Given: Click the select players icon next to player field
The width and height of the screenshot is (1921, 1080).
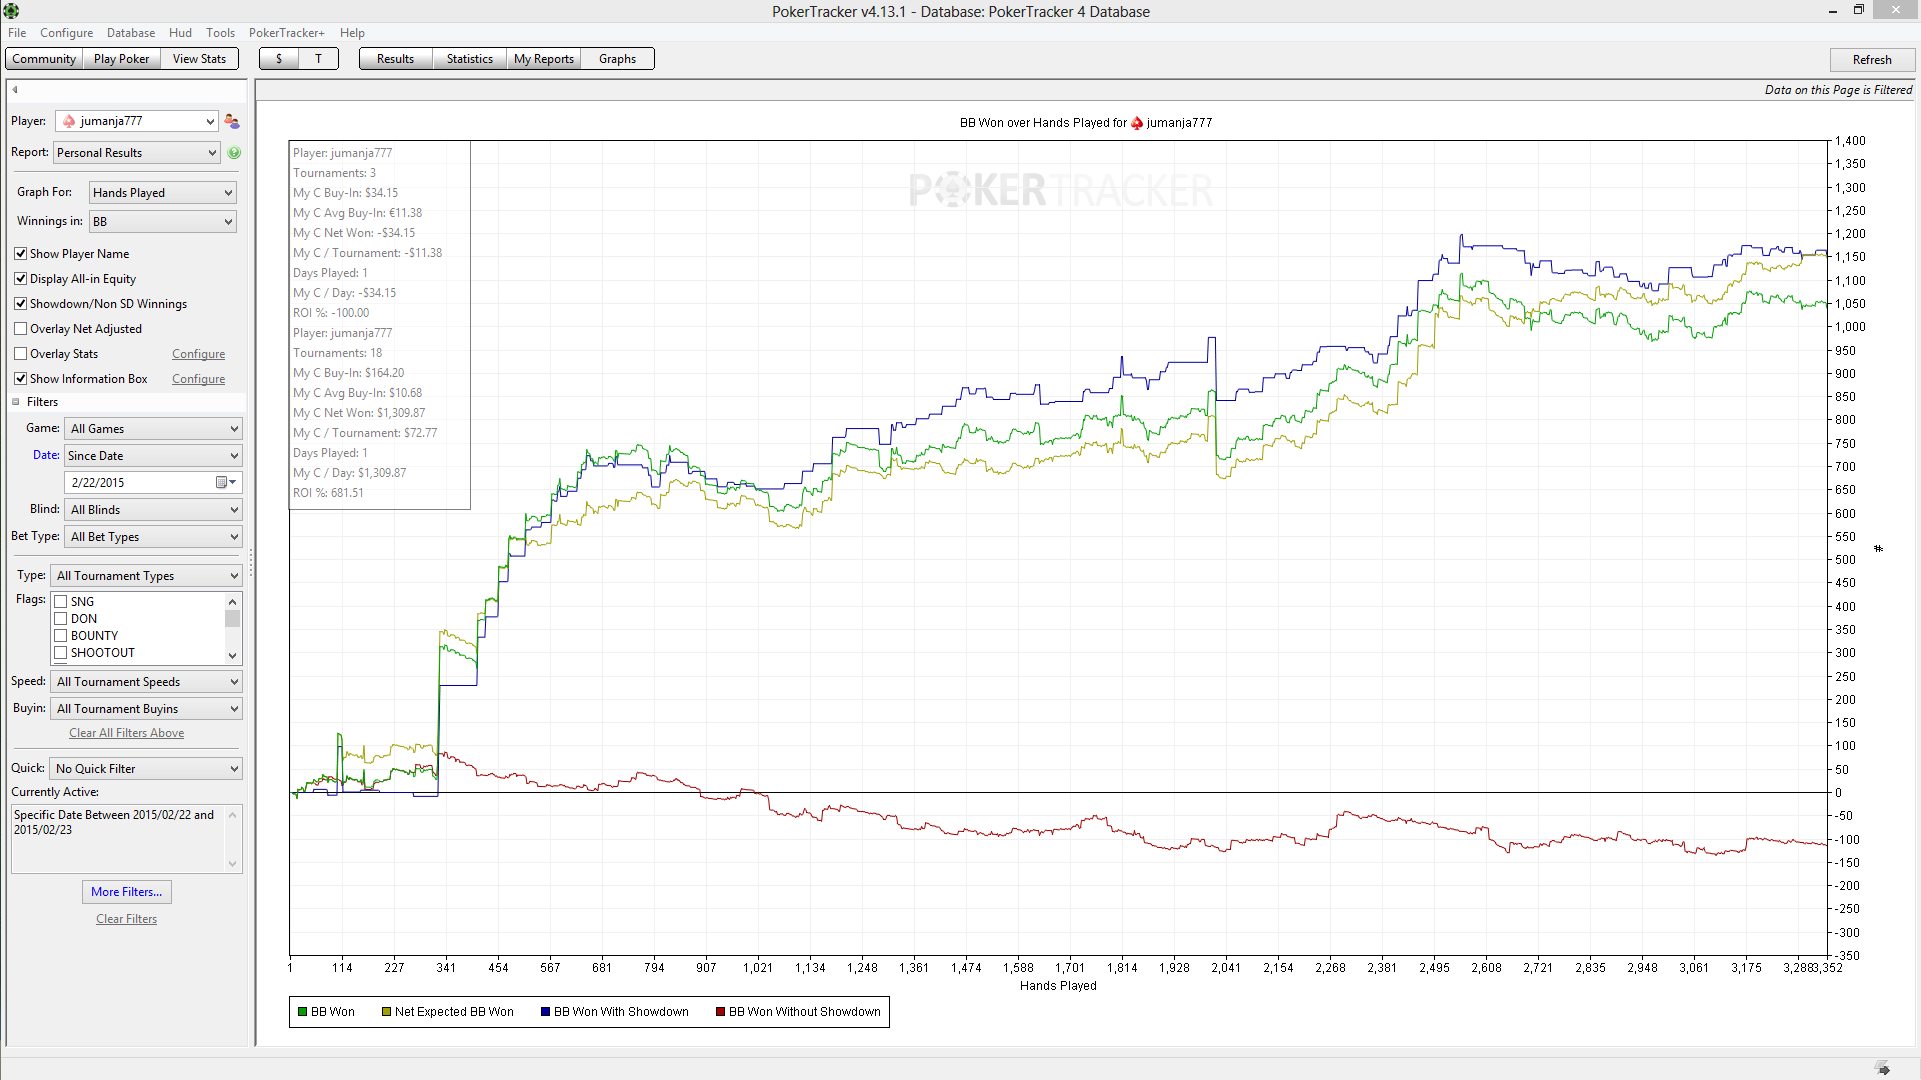Looking at the screenshot, I should point(232,121).
